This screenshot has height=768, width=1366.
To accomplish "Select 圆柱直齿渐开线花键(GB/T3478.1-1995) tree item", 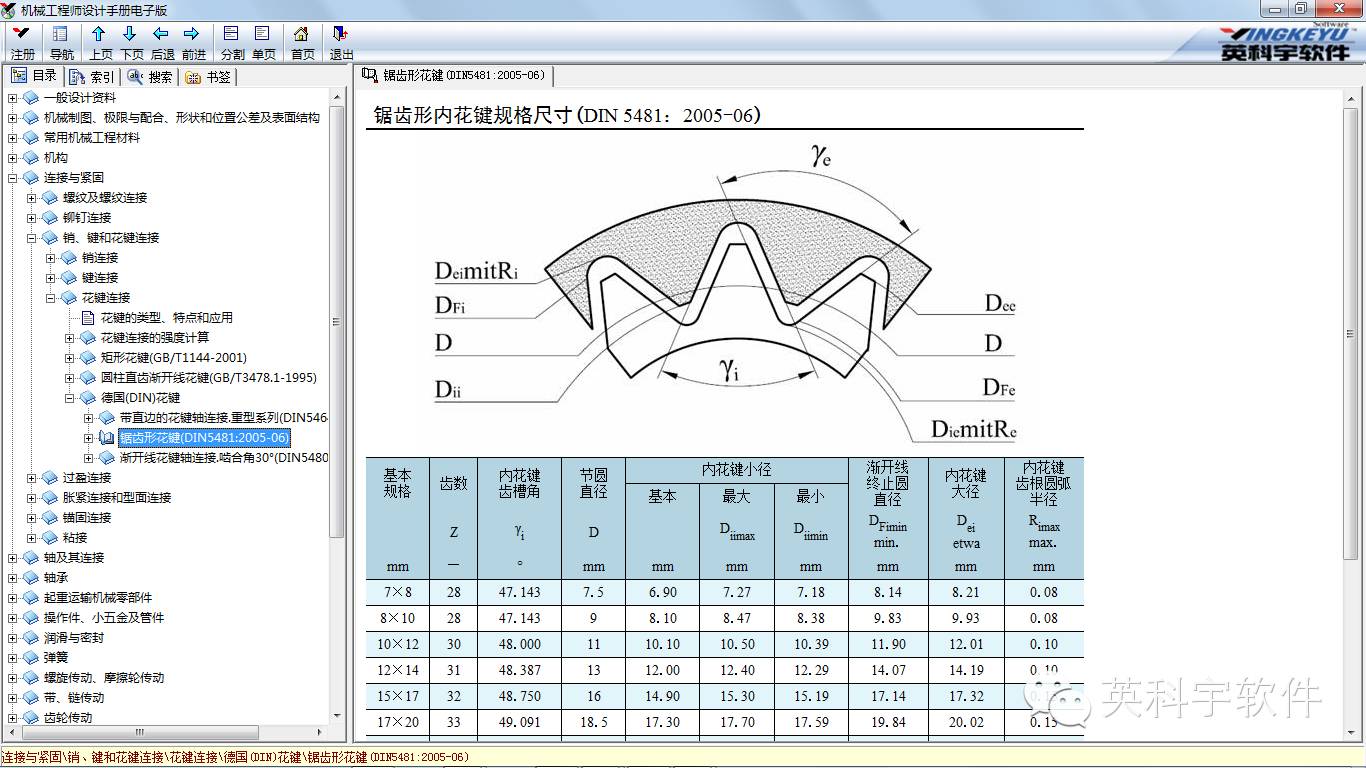I will pos(209,378).
